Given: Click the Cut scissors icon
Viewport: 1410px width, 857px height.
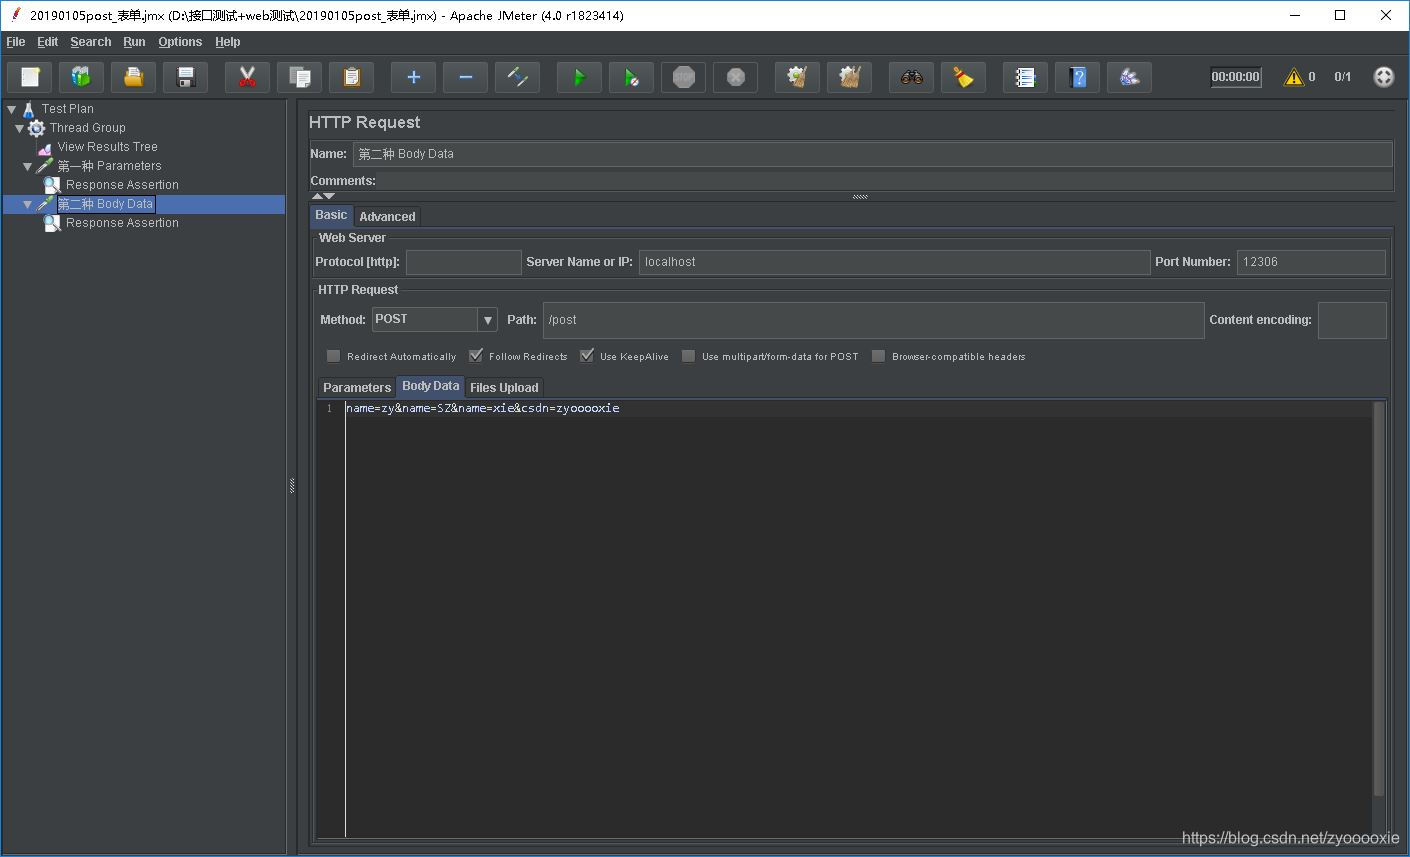Looking at the screenshot, I should click(247, 77).
